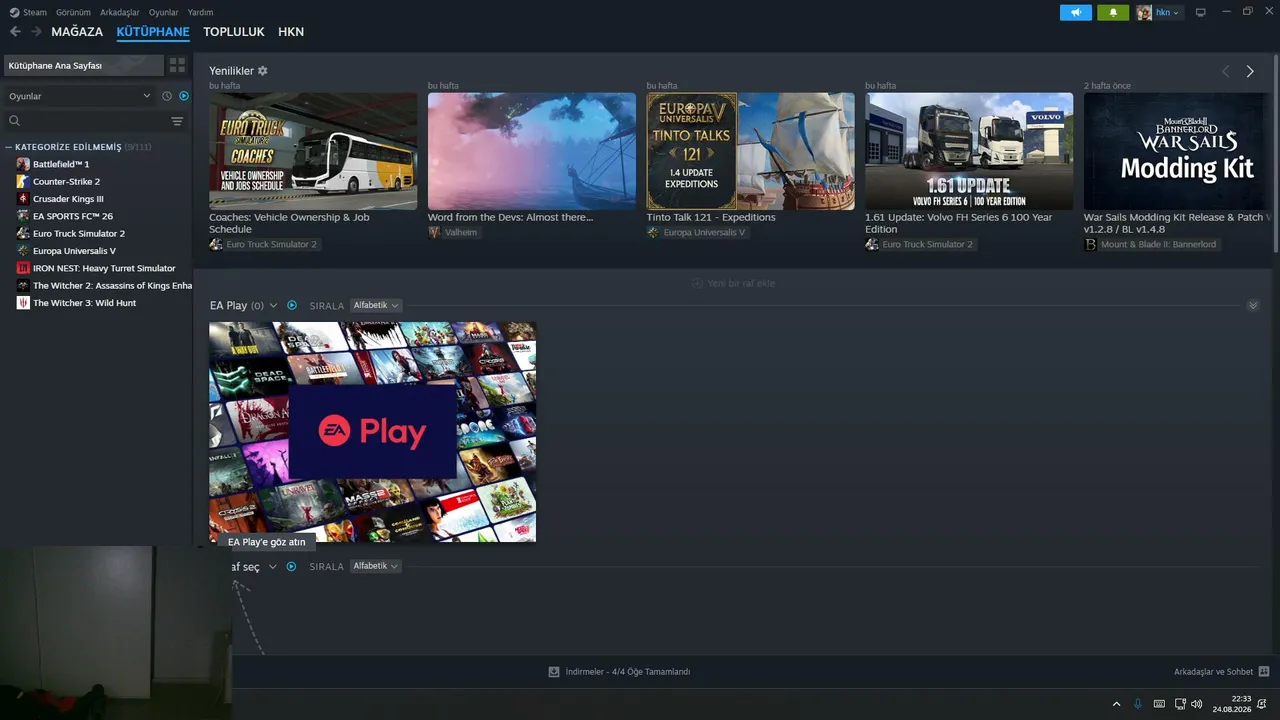Open the Görünüm menu

tap(73, 12)
